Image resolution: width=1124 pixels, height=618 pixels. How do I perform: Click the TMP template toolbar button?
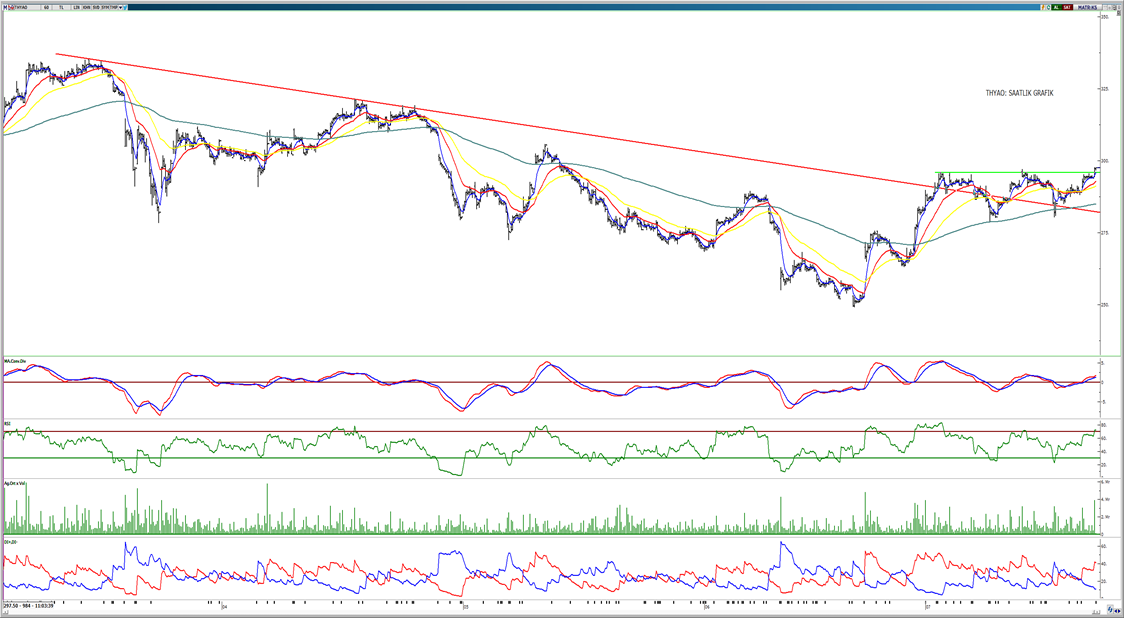point(113,7)
